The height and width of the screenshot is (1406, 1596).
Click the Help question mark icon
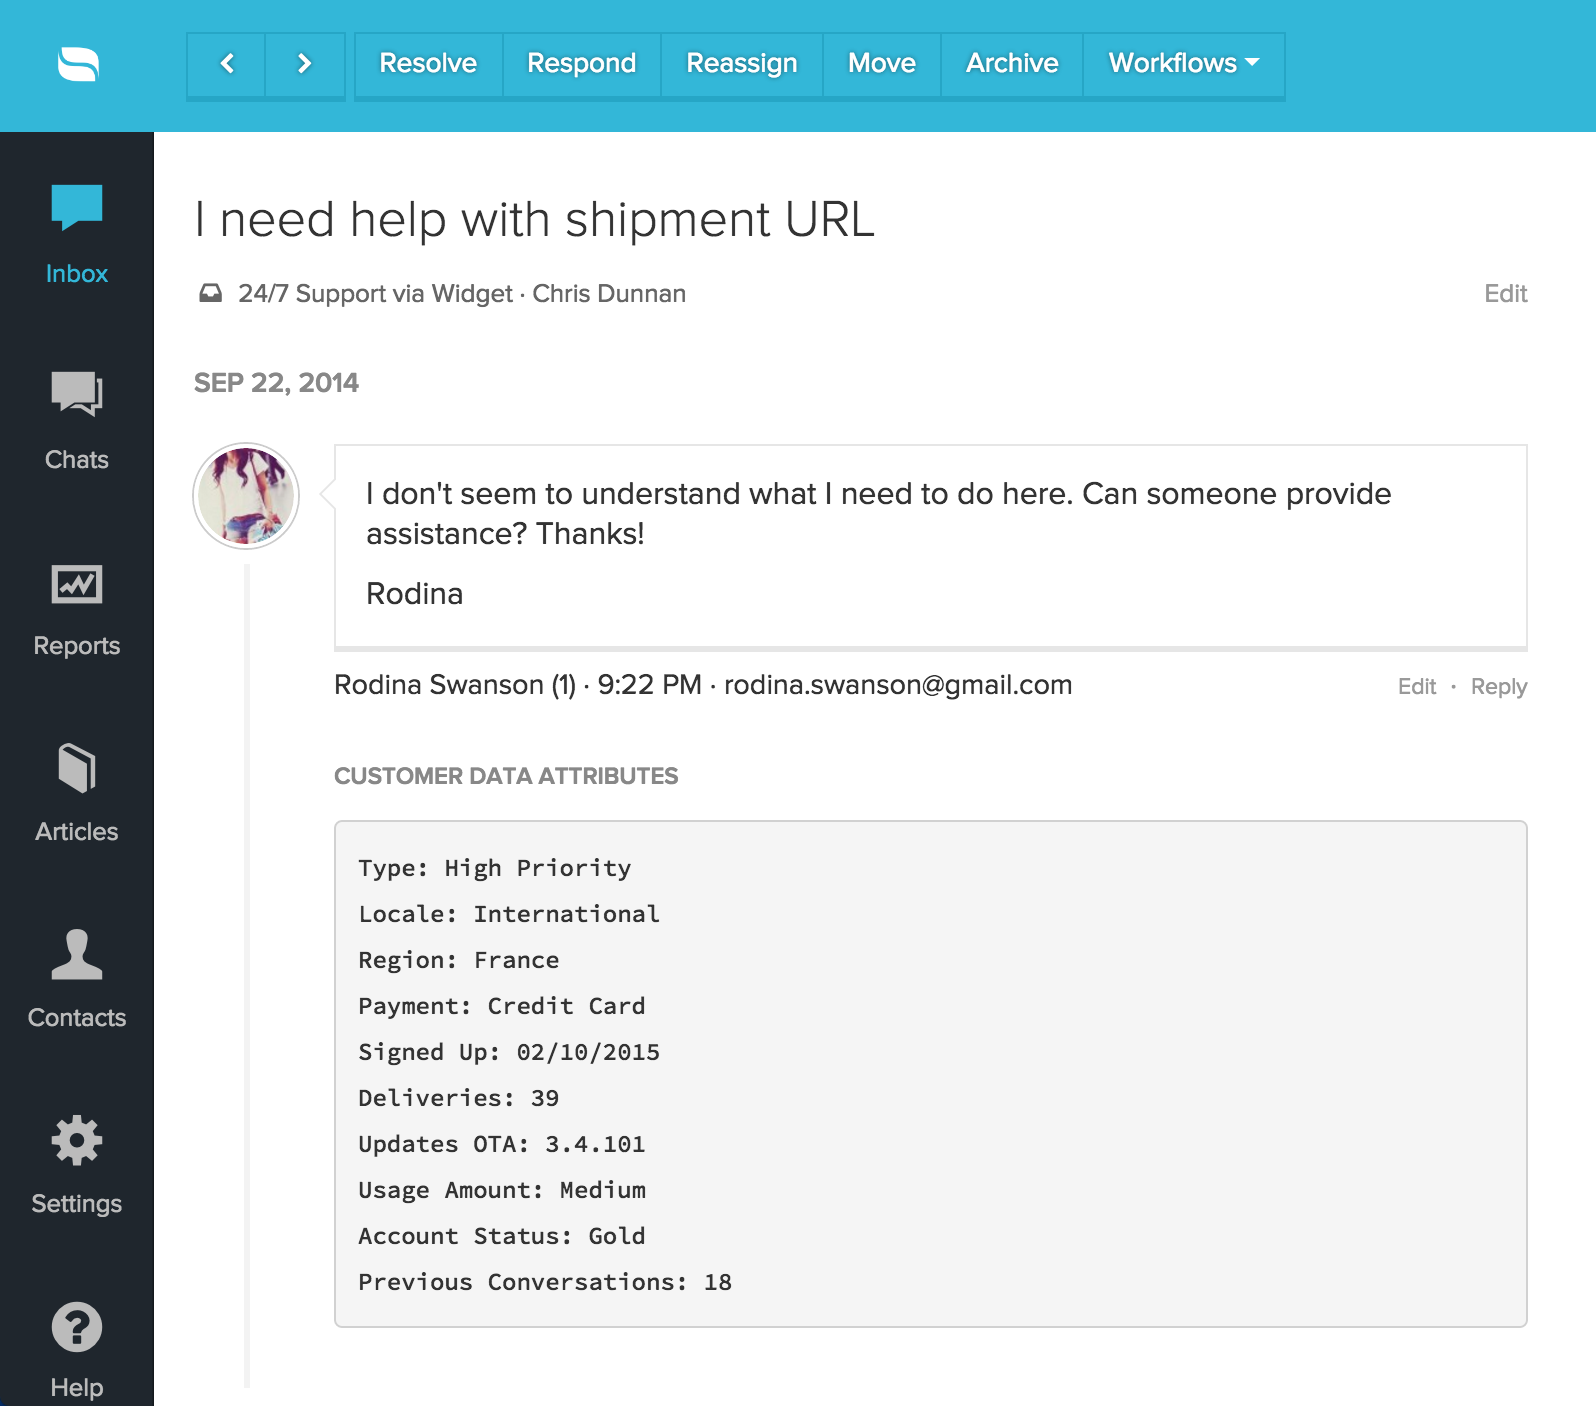pos(77,1328)
